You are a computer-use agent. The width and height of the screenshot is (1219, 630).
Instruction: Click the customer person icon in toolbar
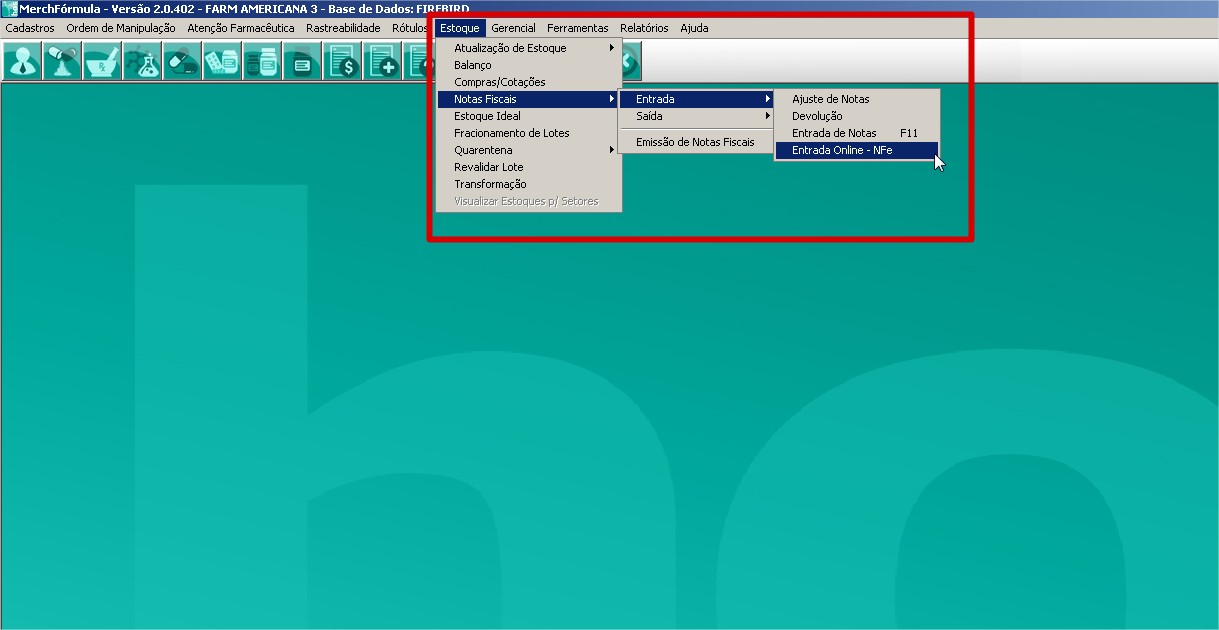click(21, 63)
